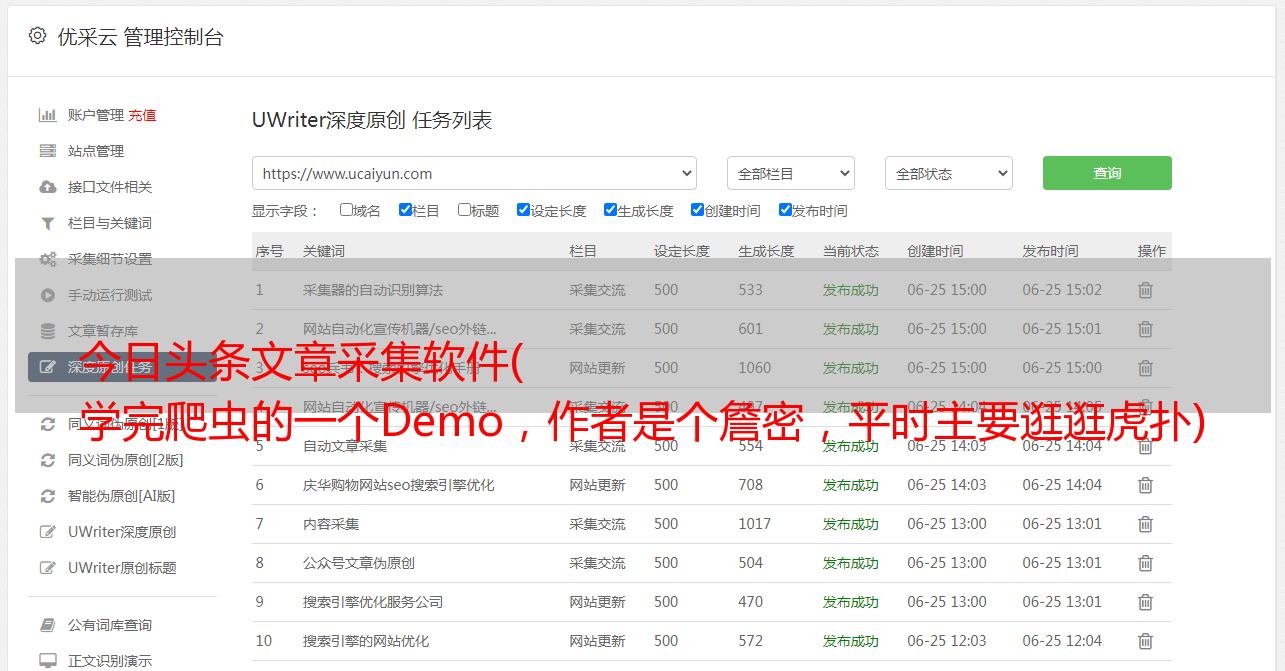Screen dimensions: 1285x671
Task: Open 账户管理 in the sidebar
Action: [96, 115]
